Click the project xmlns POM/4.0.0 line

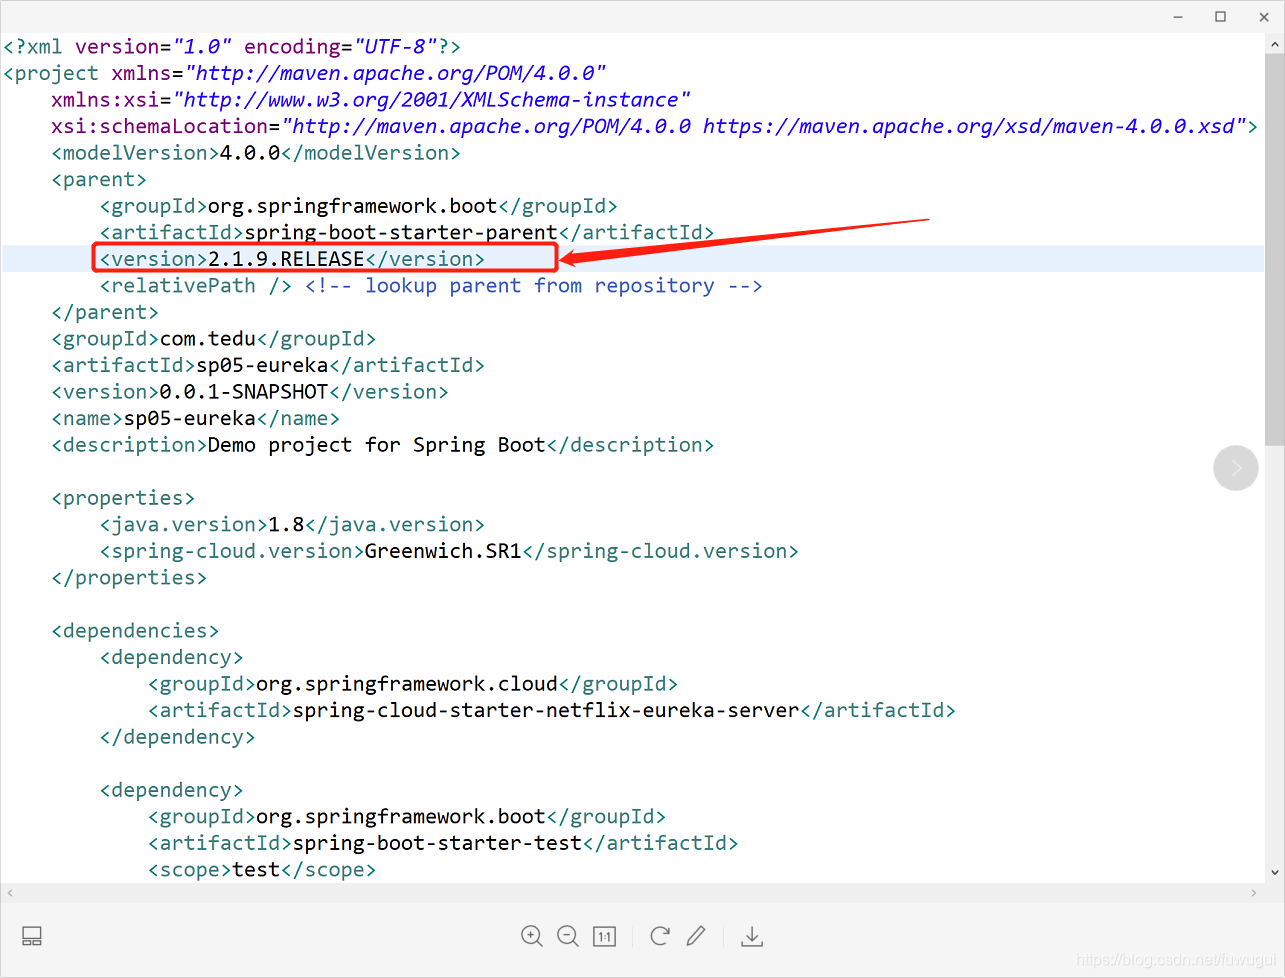click(x=305, y=74)
